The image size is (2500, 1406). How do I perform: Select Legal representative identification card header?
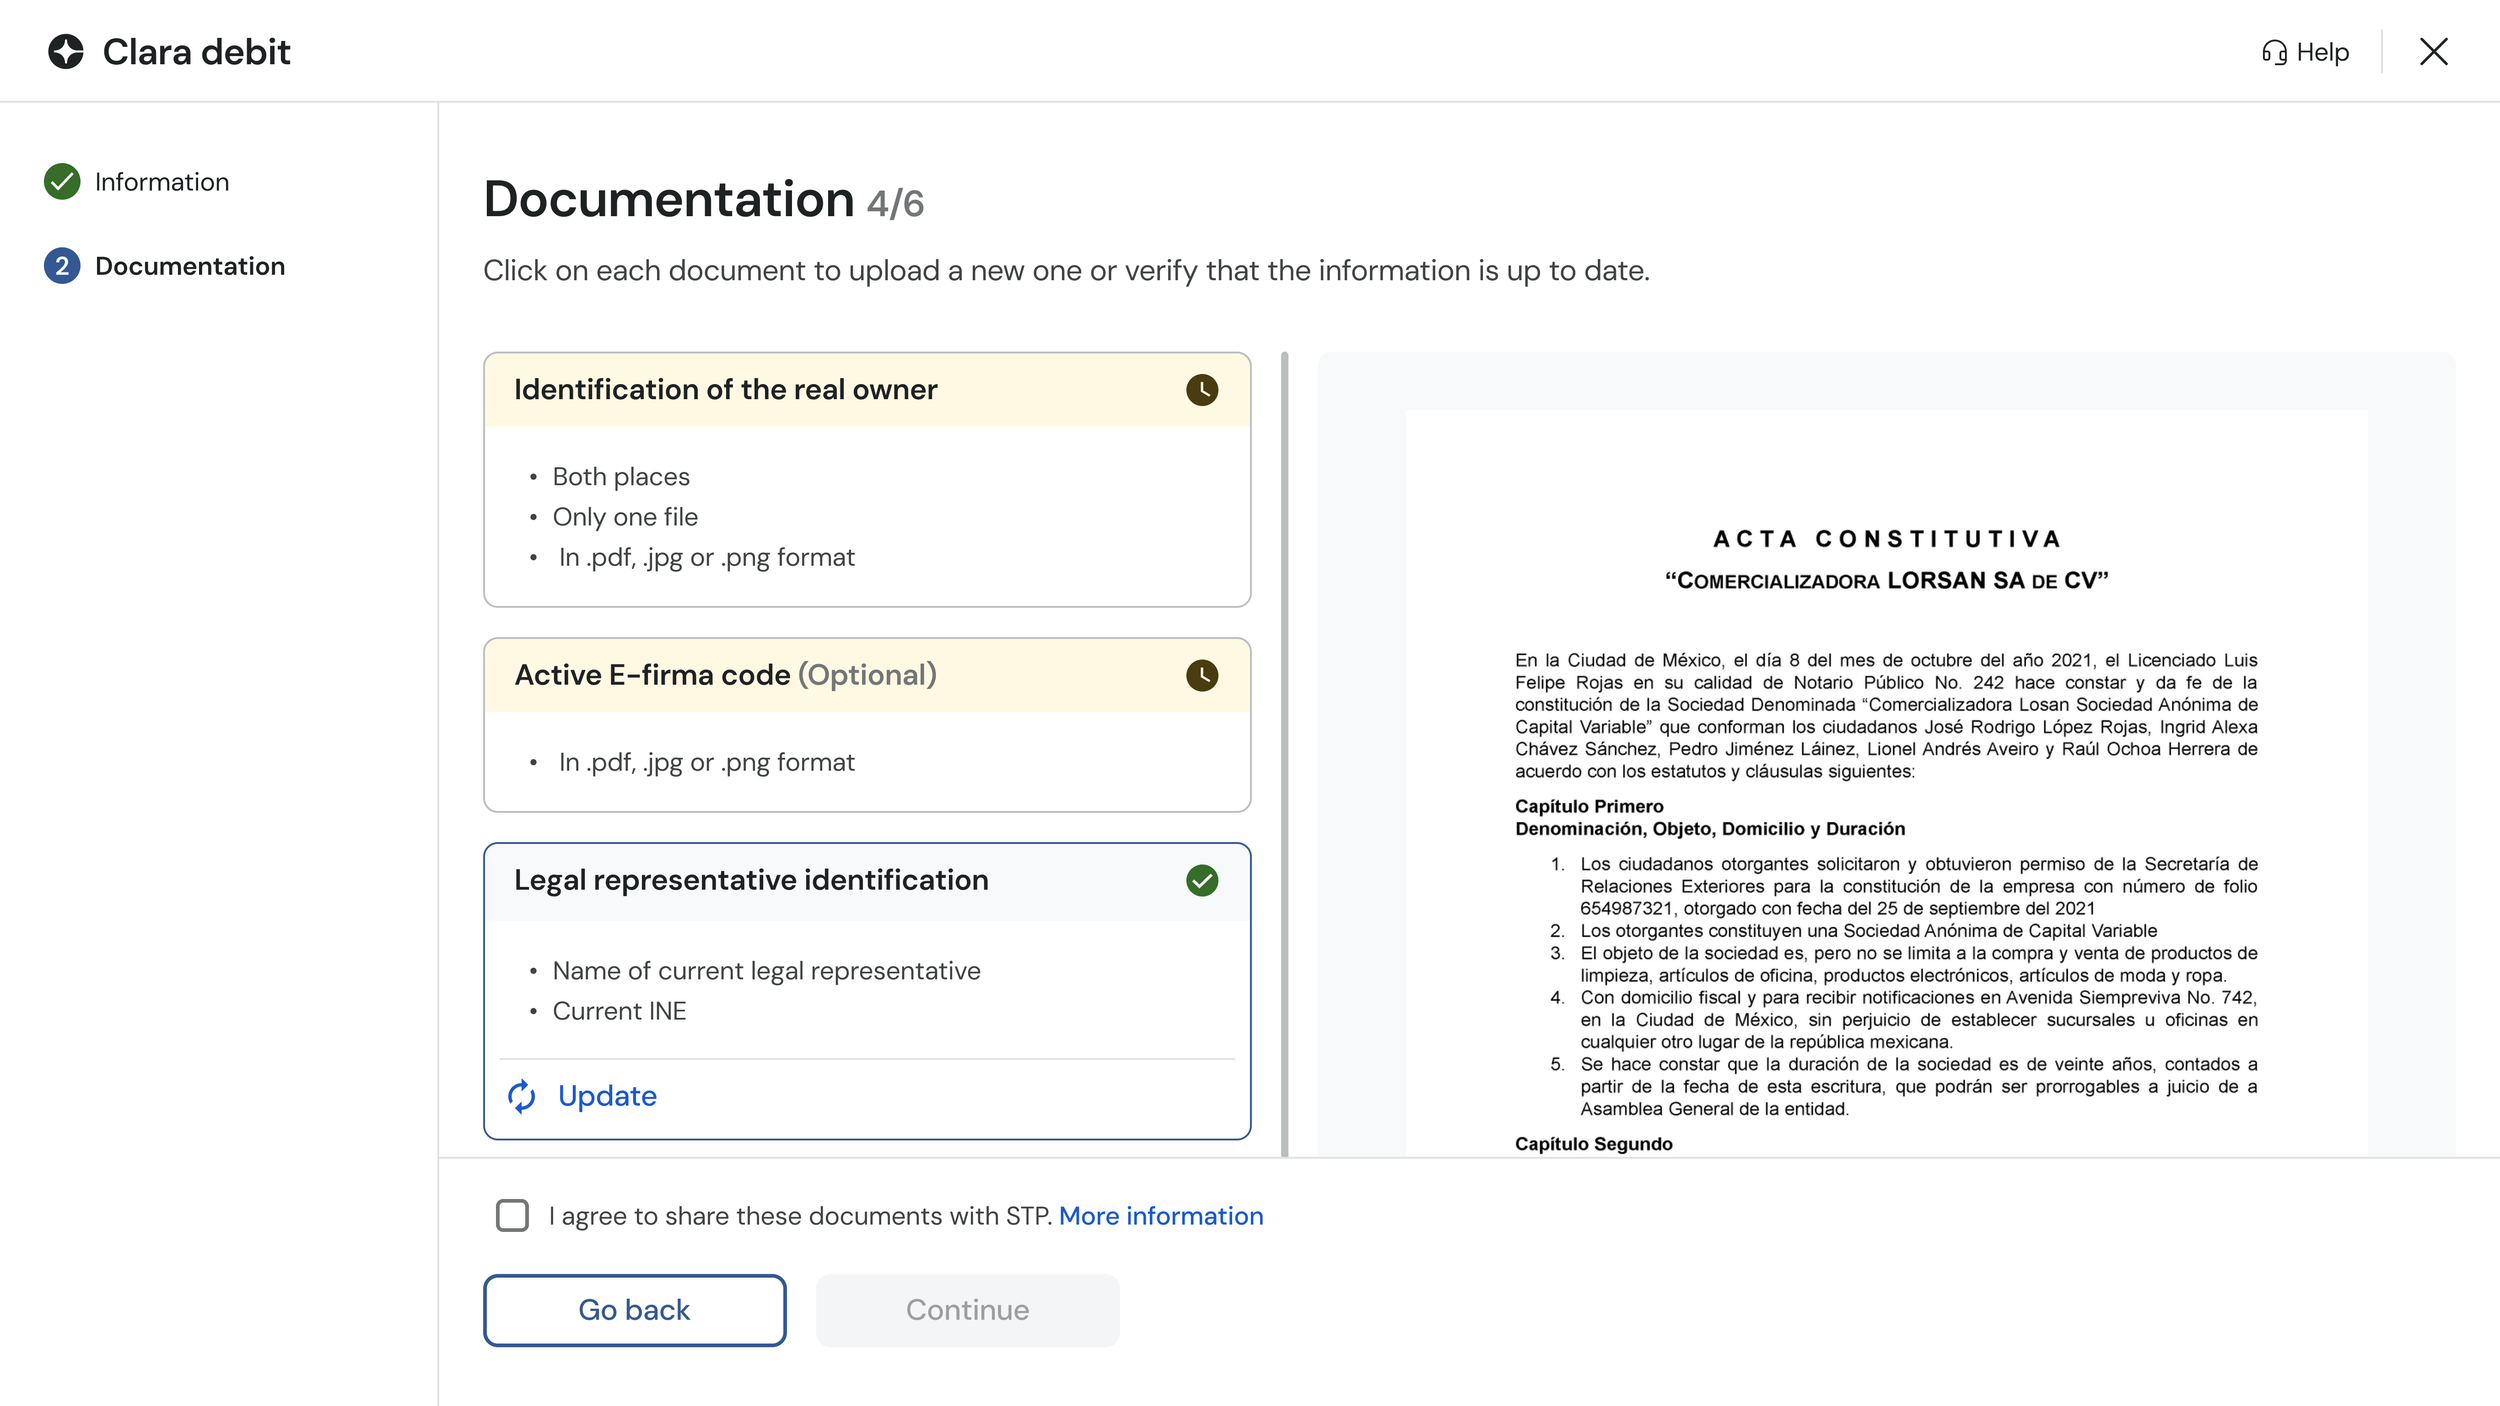(750, 880)
